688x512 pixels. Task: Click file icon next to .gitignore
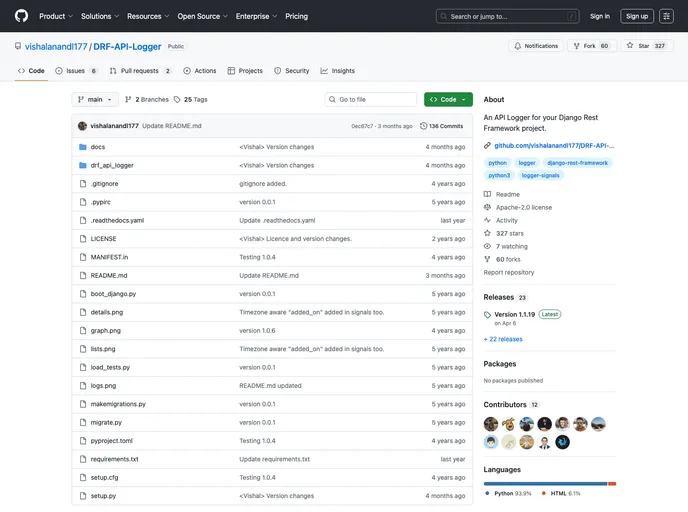click(83, 184)
